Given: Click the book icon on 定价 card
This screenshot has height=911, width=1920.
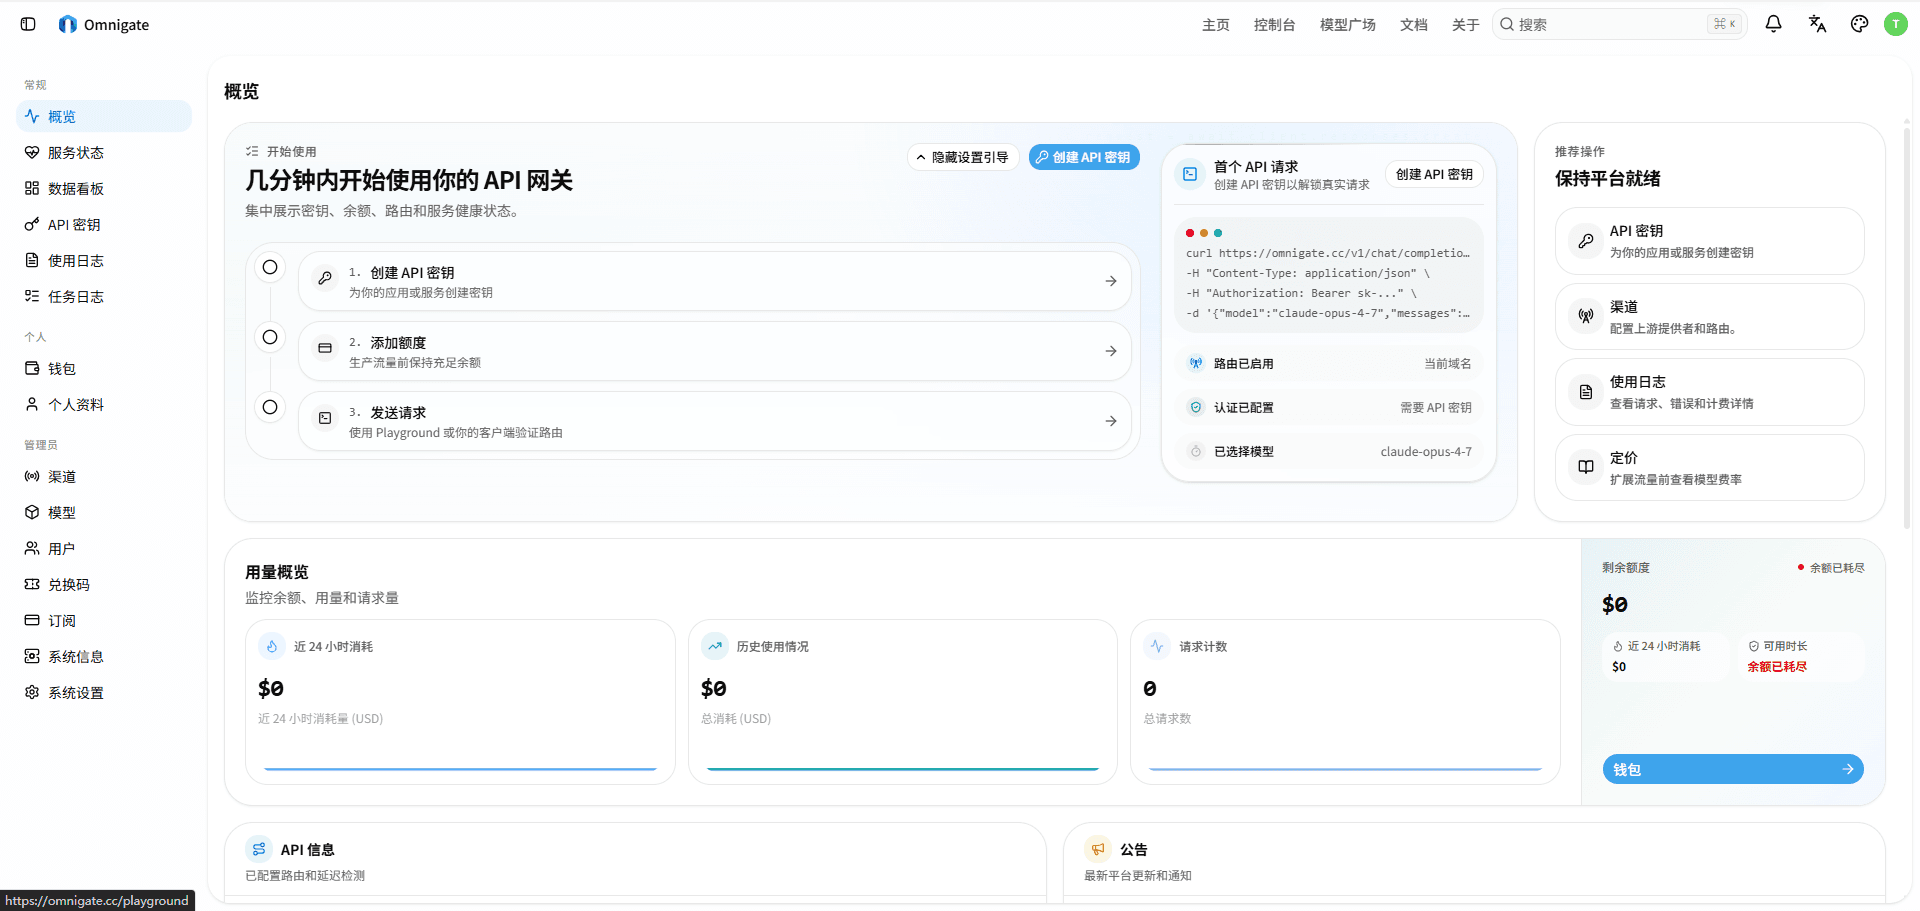Looking at the screenshot, I should point(1586,467).
